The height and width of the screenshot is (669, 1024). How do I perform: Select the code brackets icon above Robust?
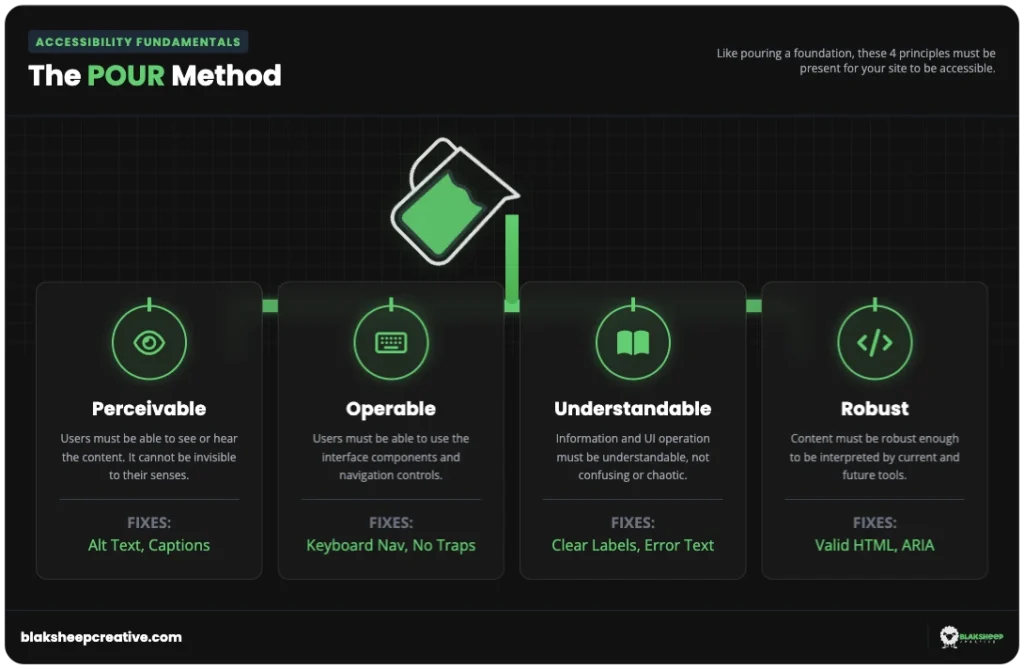coord(875,341)
